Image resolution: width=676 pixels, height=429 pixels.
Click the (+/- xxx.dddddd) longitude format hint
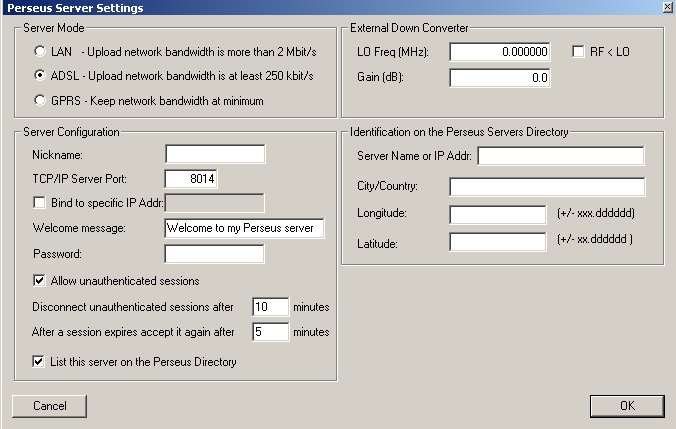(596, 213)
